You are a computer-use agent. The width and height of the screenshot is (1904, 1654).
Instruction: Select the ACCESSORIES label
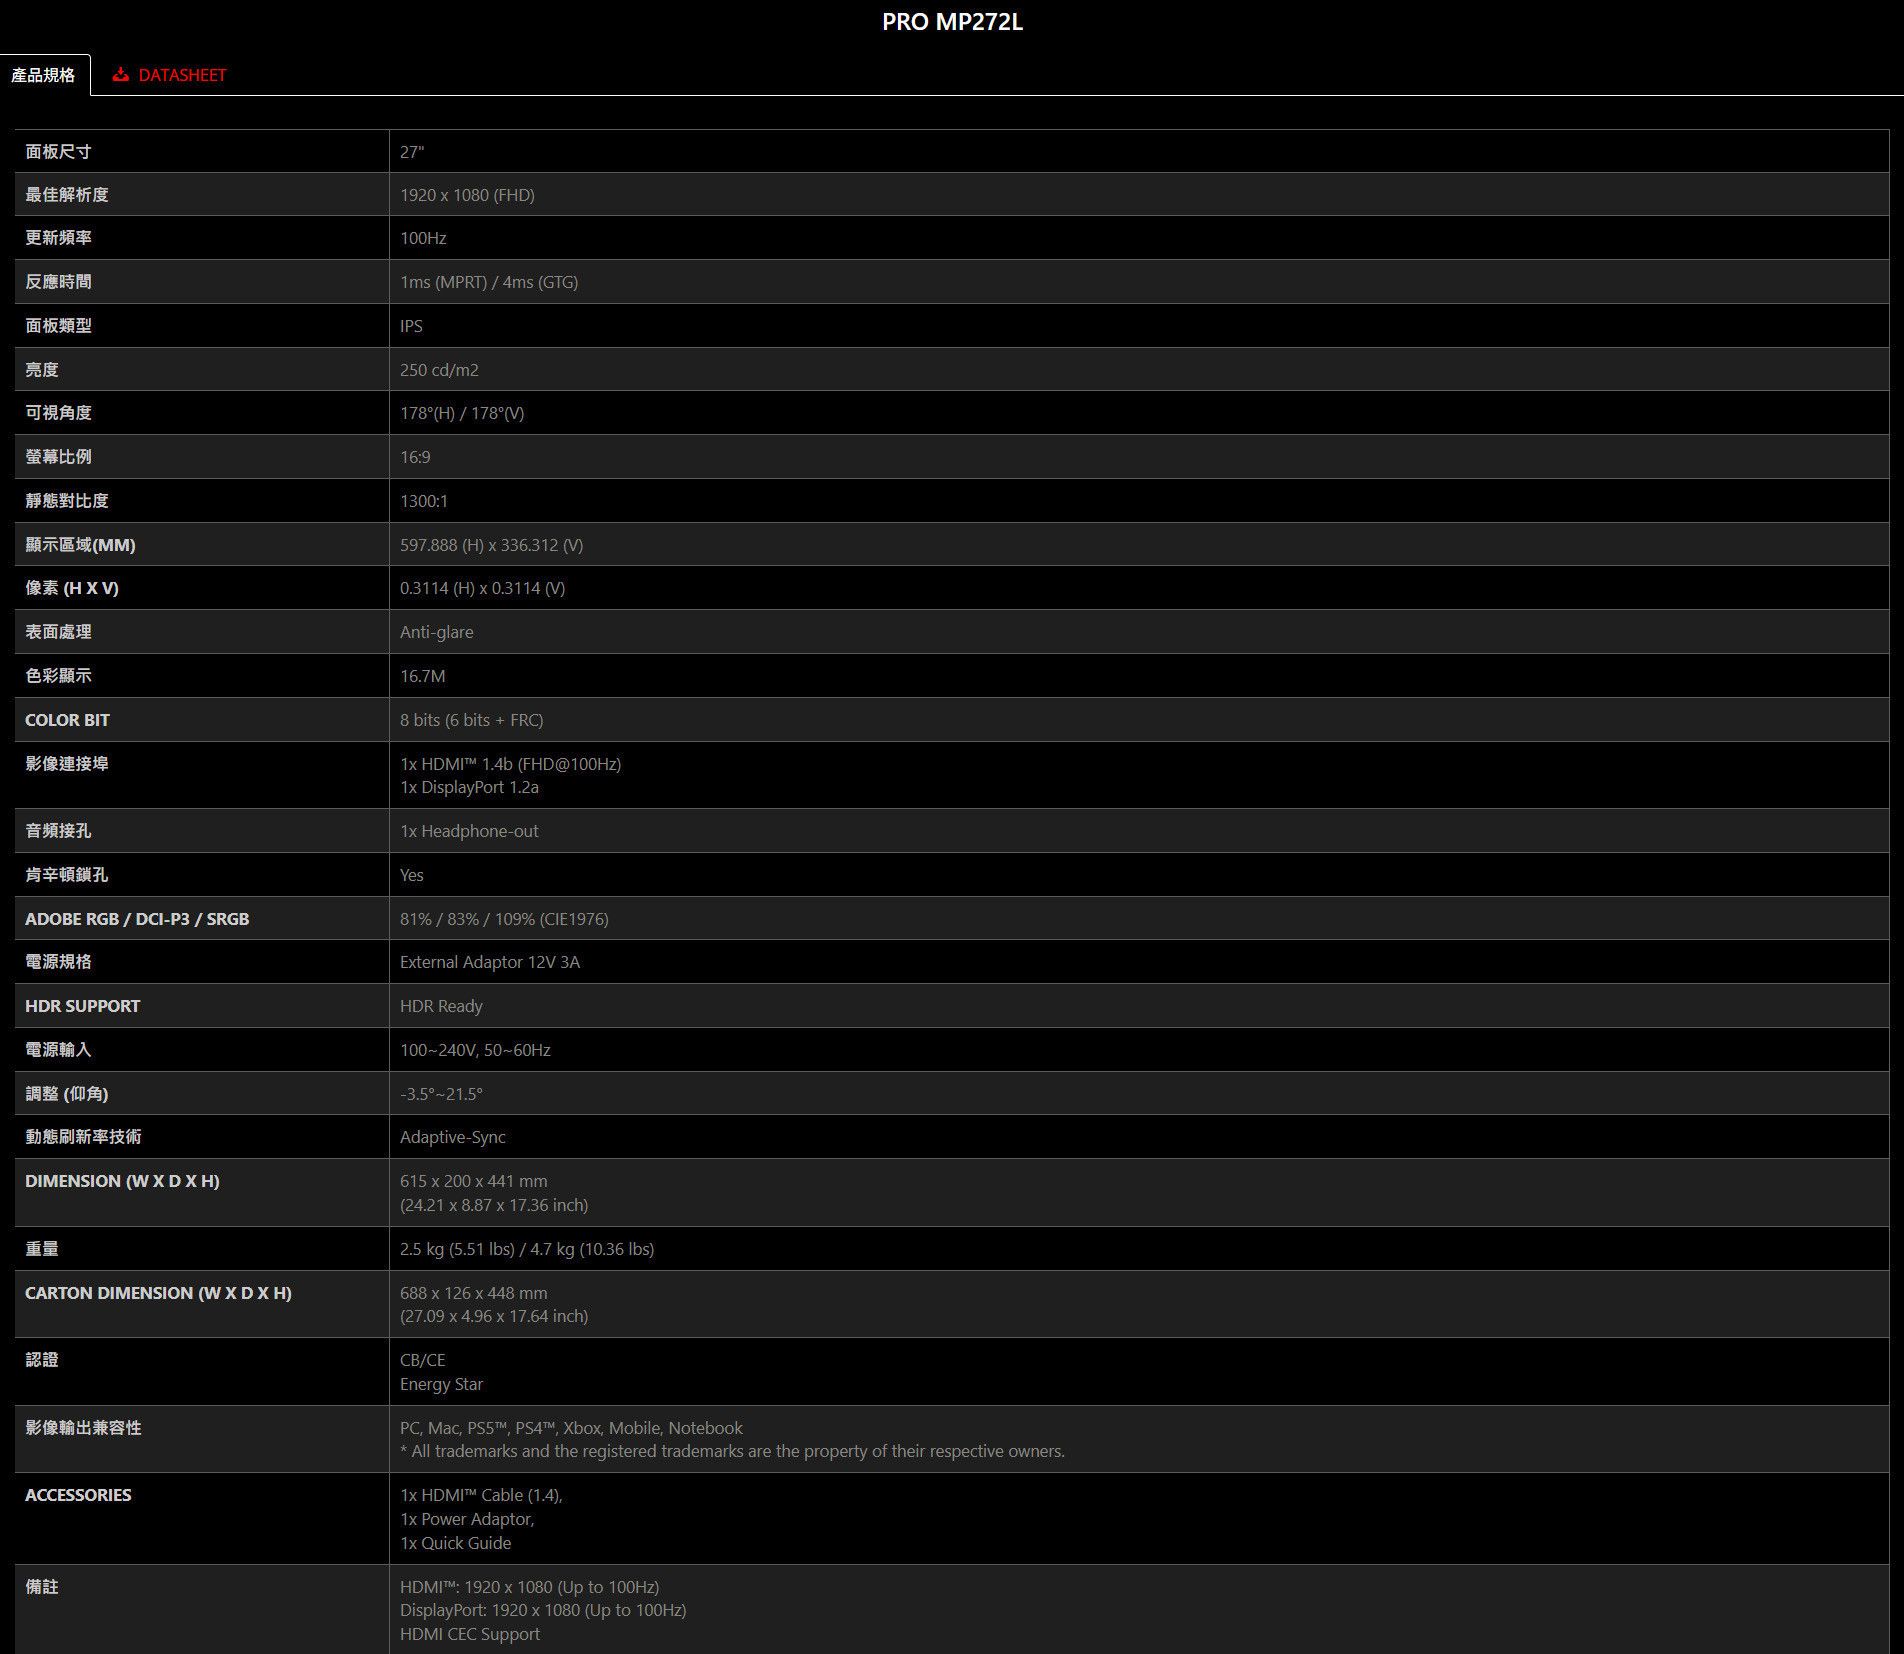click(78, 1495)
